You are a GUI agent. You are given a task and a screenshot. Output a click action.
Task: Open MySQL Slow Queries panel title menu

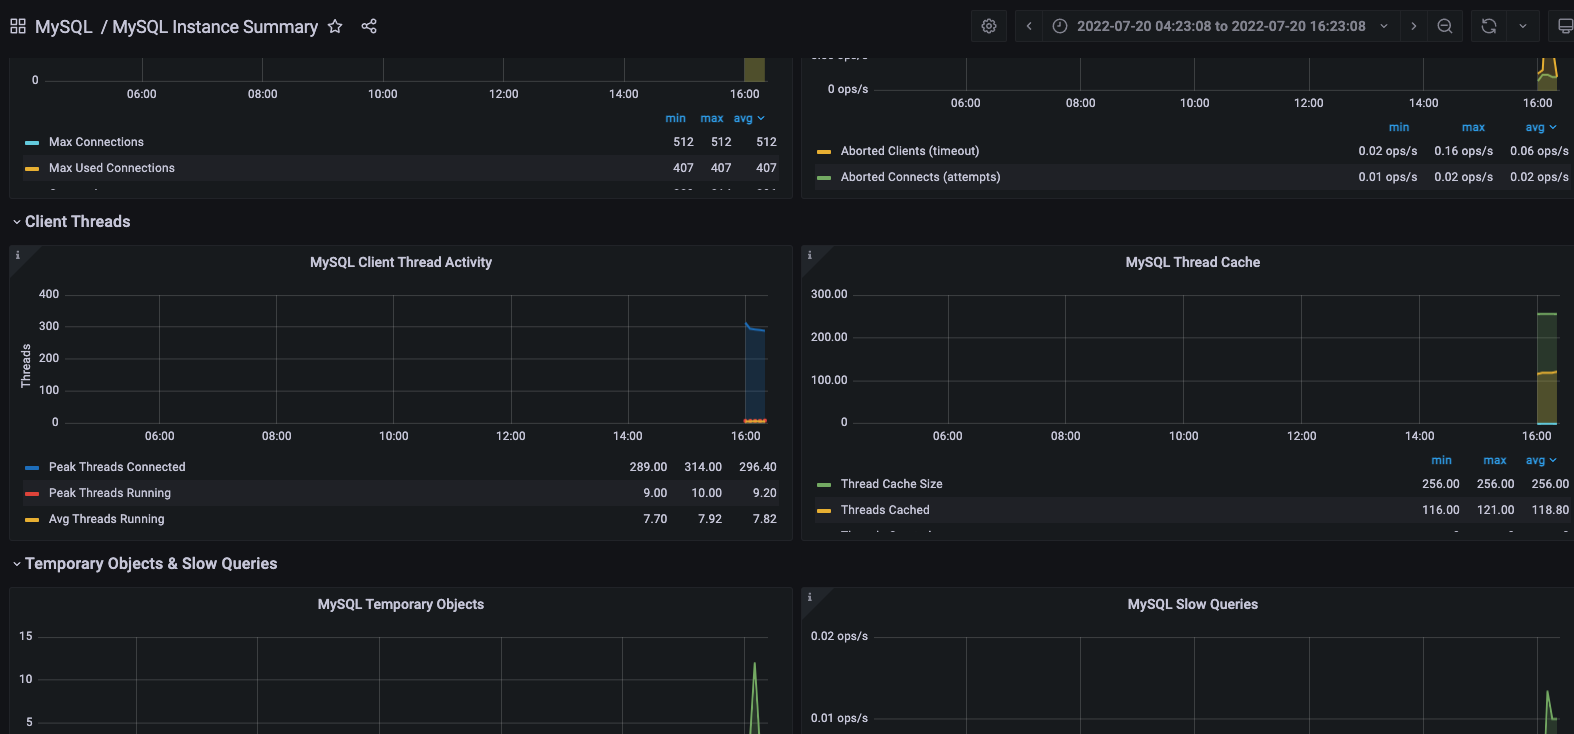1193,604
